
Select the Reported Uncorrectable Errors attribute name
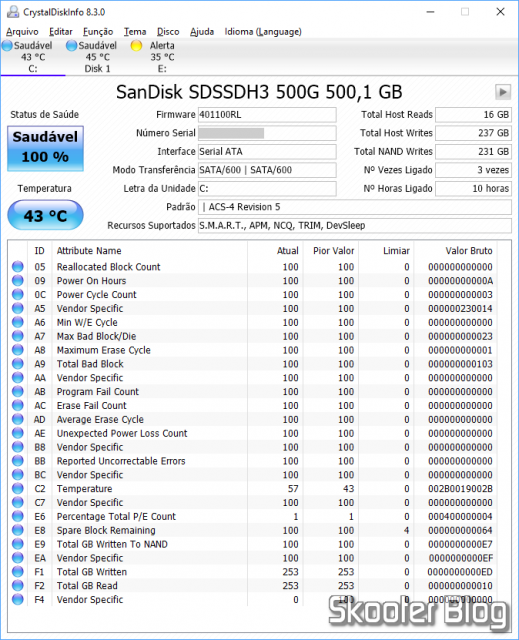click(121, 461)
